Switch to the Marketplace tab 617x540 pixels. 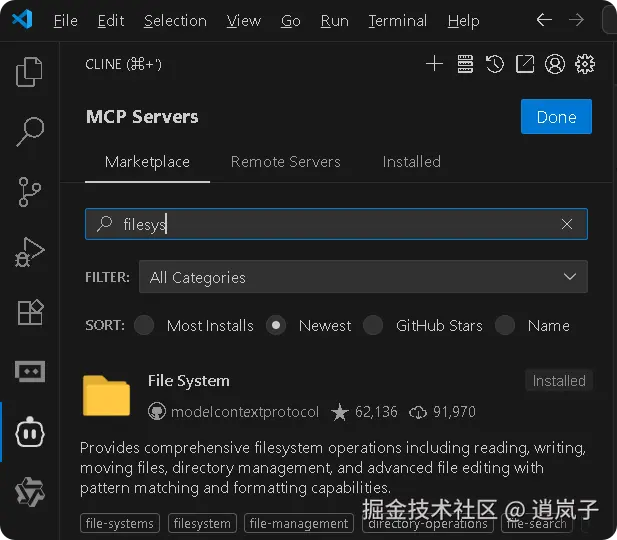tap(147, 162)
